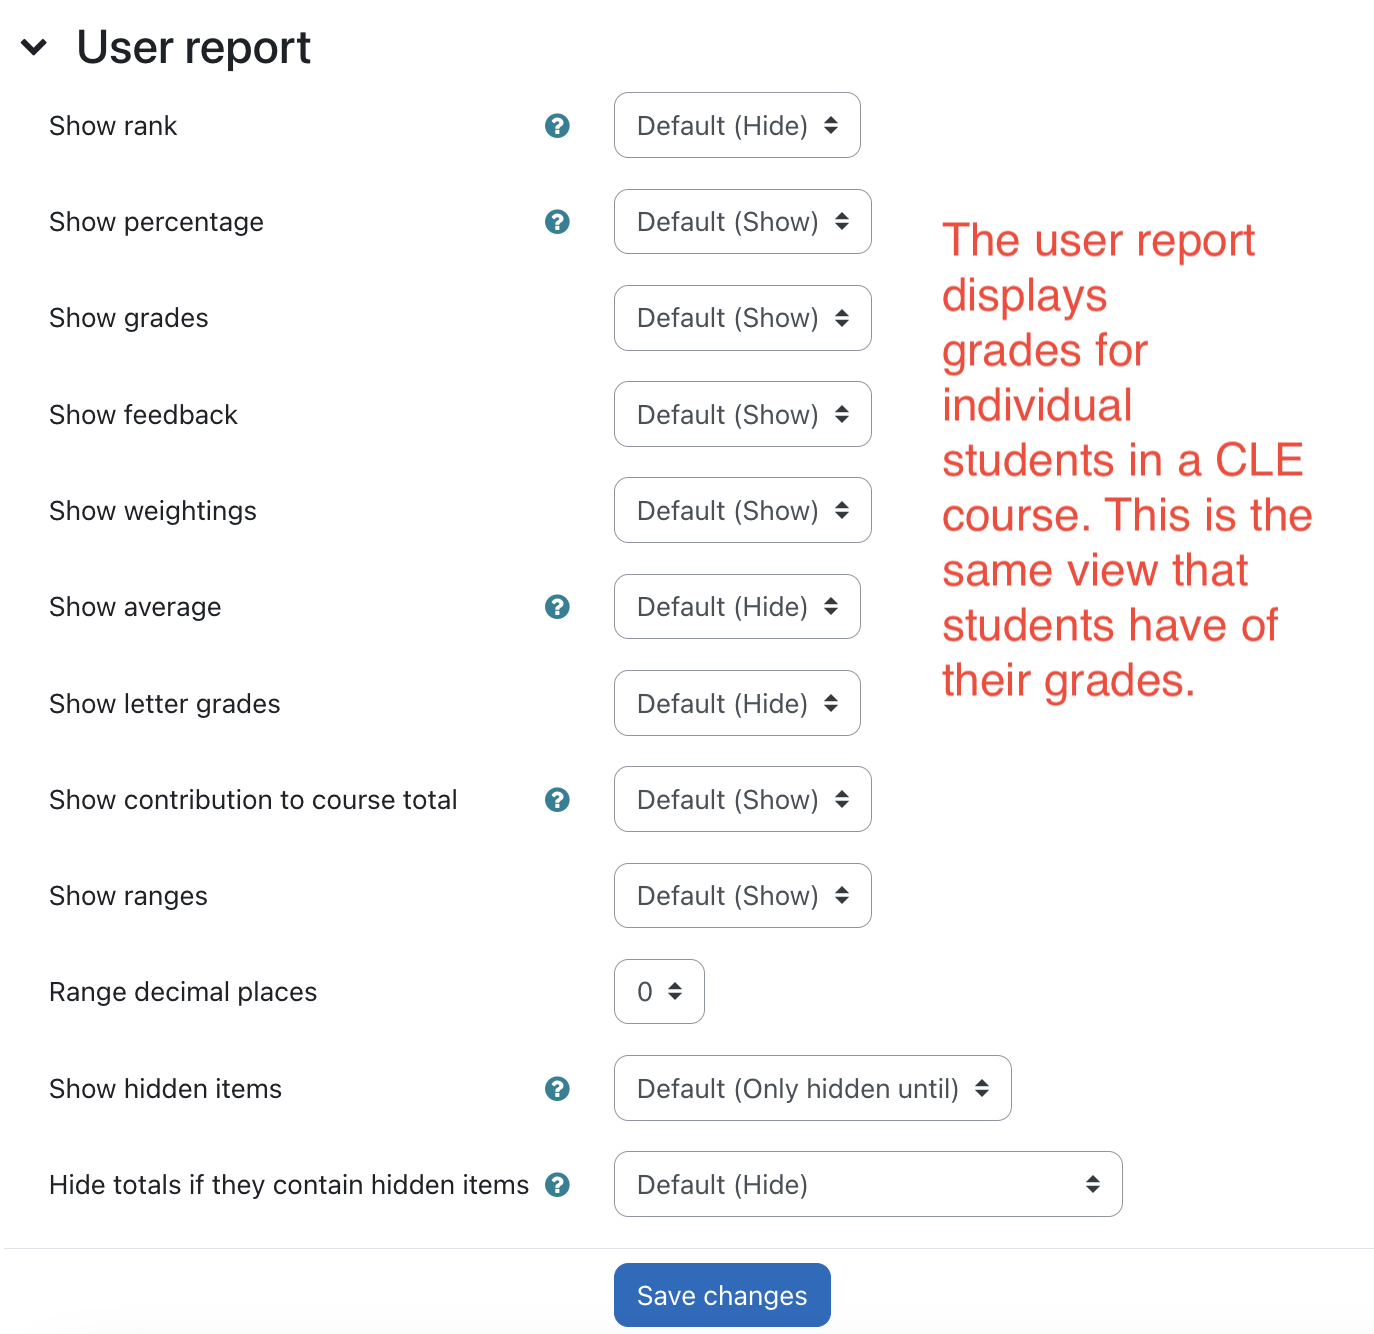Open help for Show average

(x=557, y=607)
